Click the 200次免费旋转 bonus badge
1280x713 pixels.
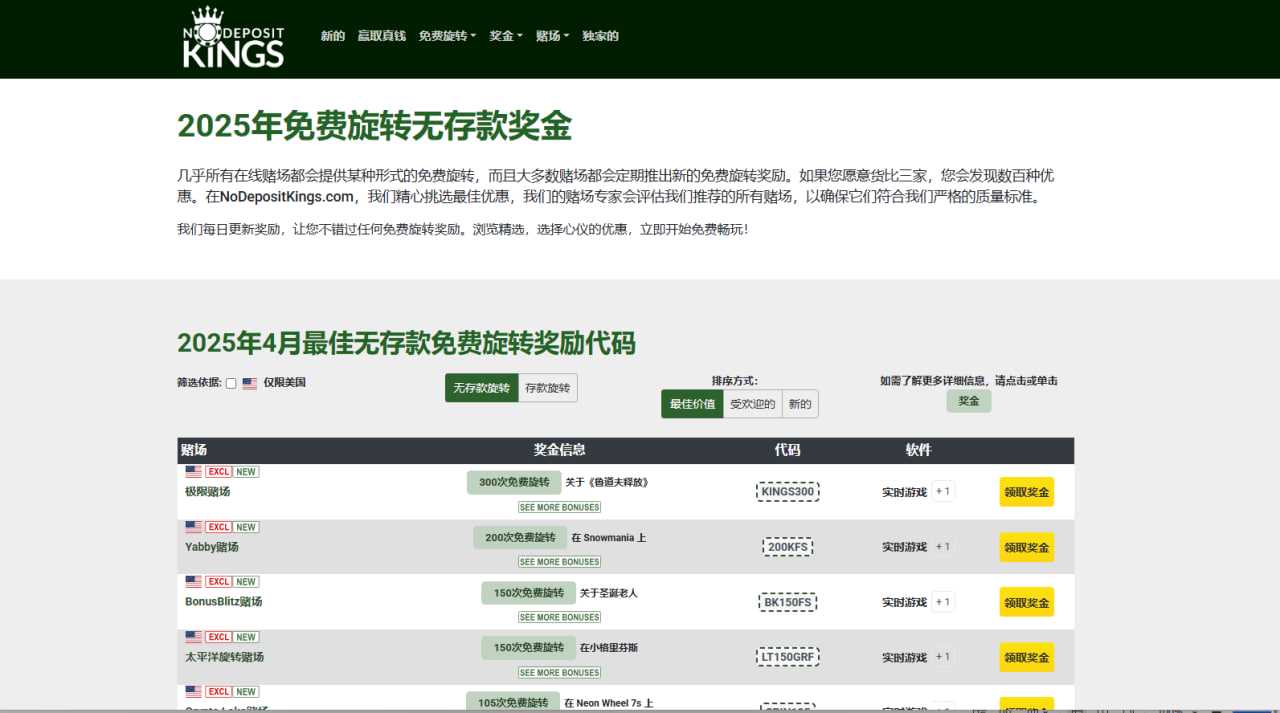(x=520, y=537)
